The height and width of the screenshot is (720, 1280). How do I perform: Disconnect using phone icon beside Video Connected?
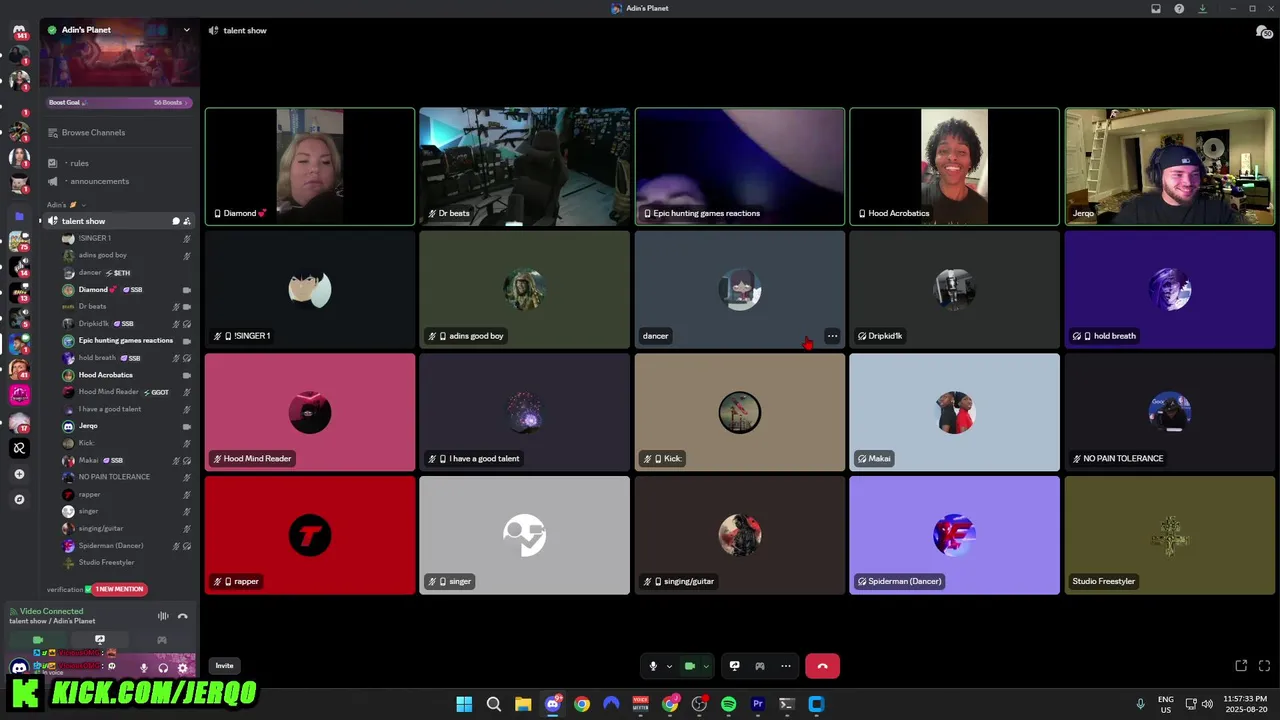[x=183, y=616]
